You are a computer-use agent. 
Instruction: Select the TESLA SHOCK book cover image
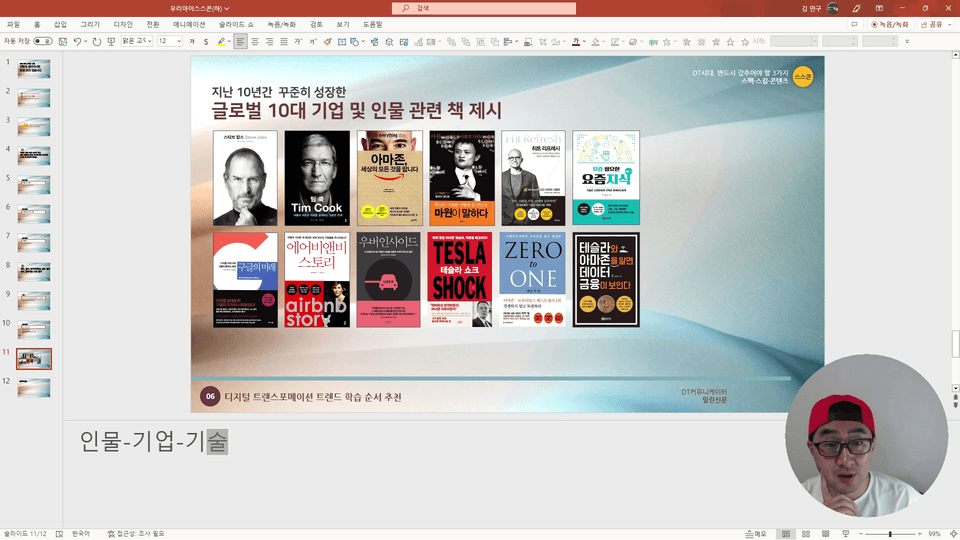460,279
